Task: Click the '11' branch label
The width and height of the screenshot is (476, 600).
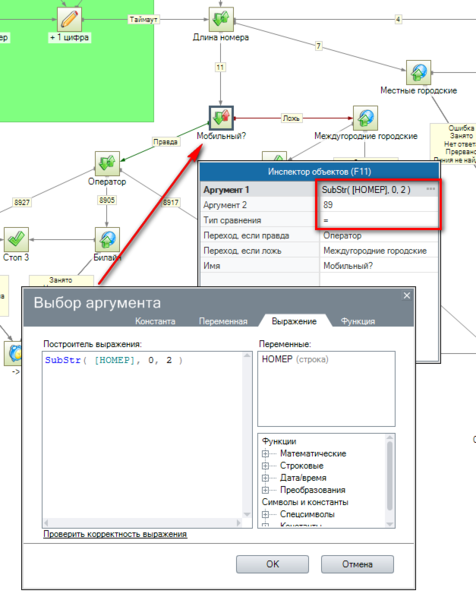Action: 220,67
